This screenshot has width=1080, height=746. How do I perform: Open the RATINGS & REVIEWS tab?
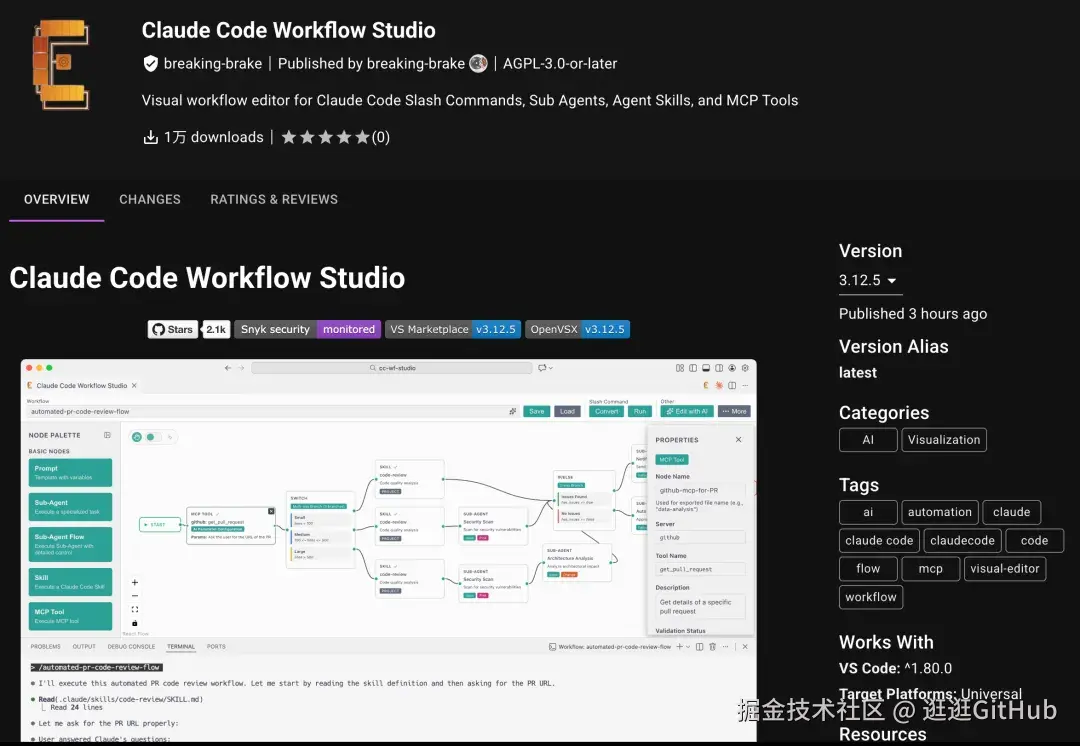[274, 199]
